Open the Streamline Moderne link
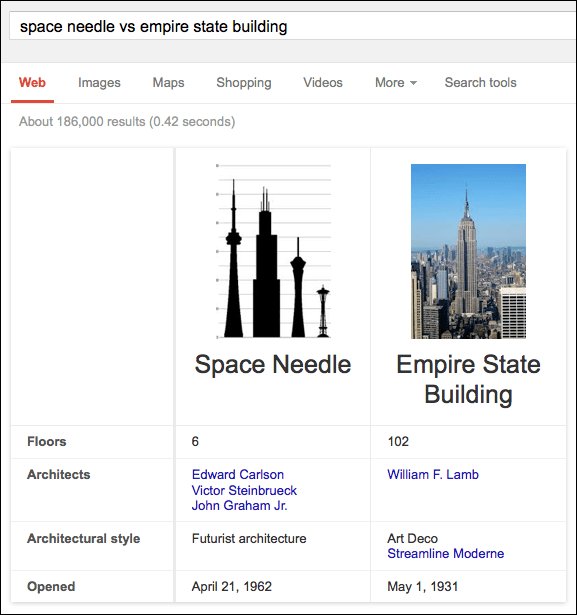 446,553
